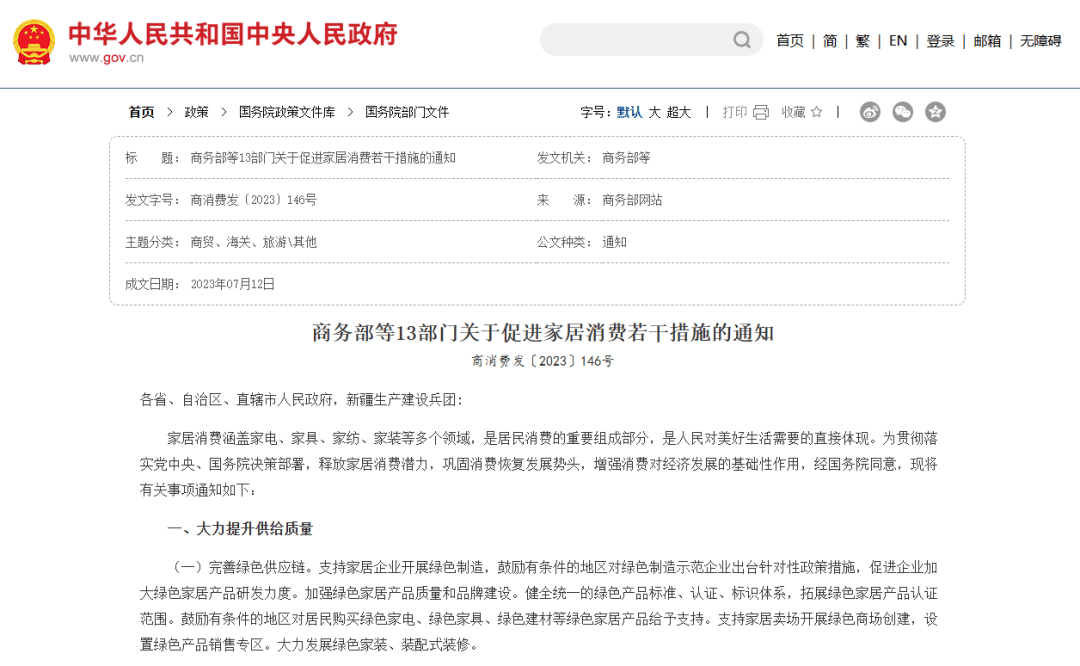Click the national emblem logo

[34, 42]
